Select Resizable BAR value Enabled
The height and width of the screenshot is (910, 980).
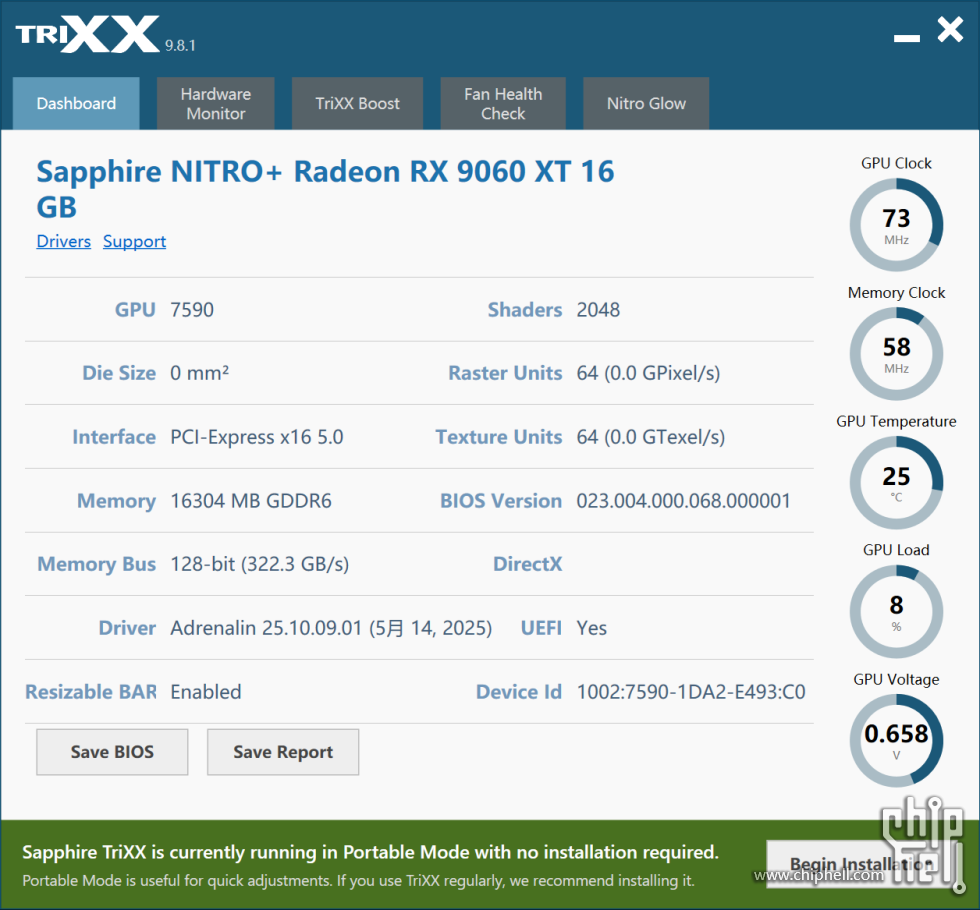pos(206,692)
